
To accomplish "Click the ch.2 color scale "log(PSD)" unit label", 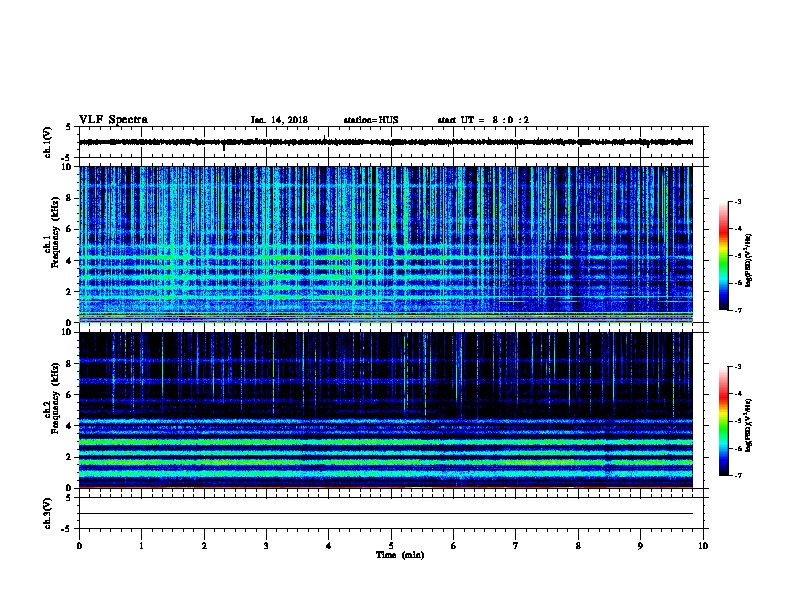I will [x=749, y=425].
